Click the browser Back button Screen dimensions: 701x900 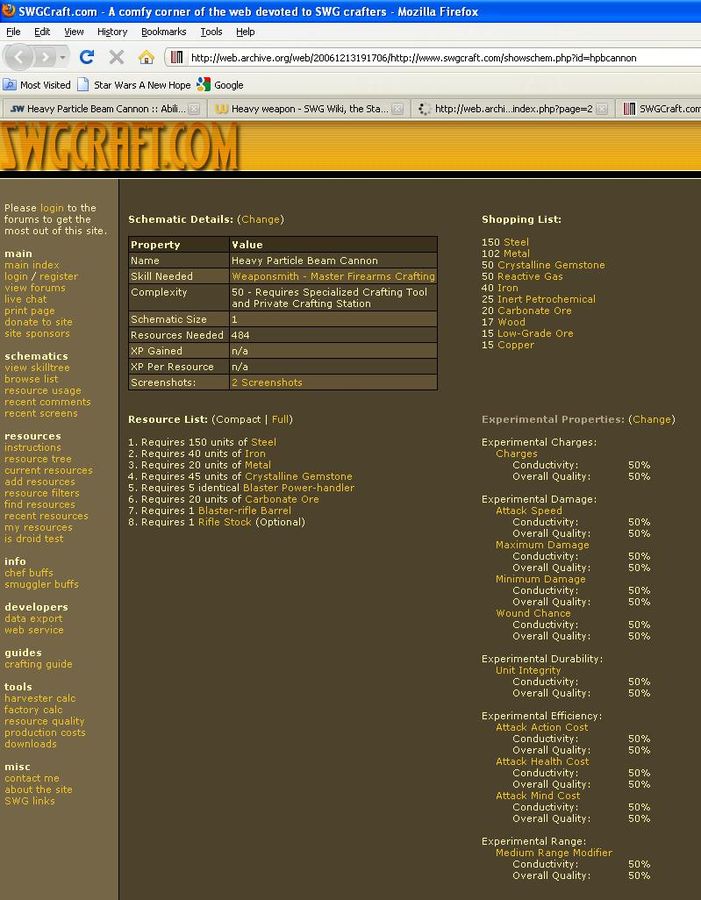pyautogui.click(x=22, y=57)
